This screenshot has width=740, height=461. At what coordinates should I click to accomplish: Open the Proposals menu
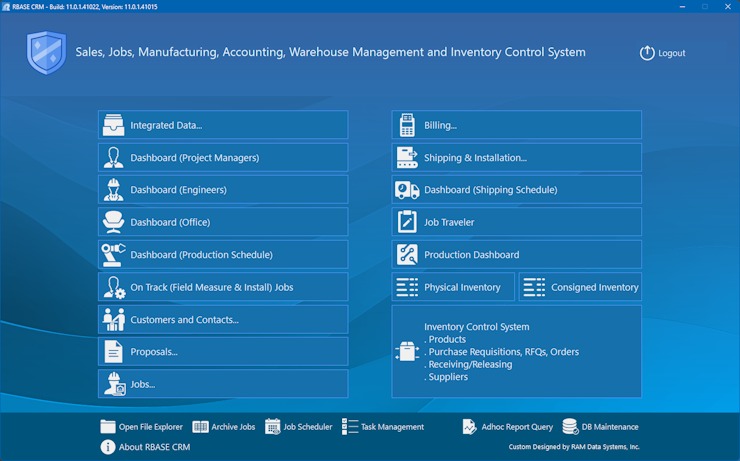[223, 352]
